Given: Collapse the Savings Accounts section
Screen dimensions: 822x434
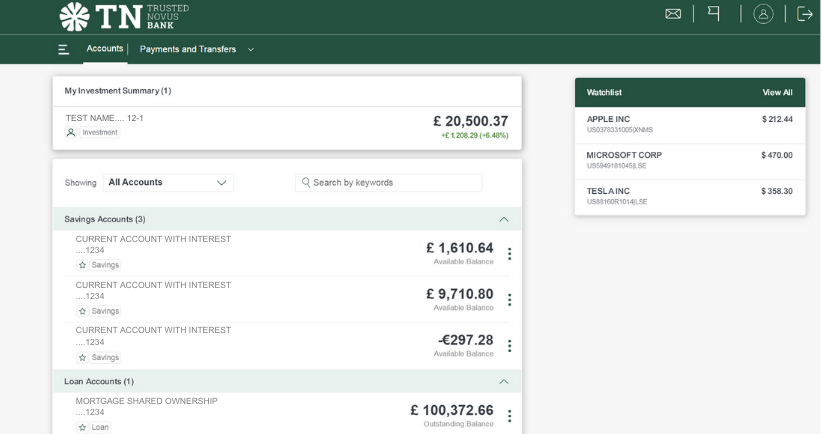Looking at the screenshot, I should [503, 219].
